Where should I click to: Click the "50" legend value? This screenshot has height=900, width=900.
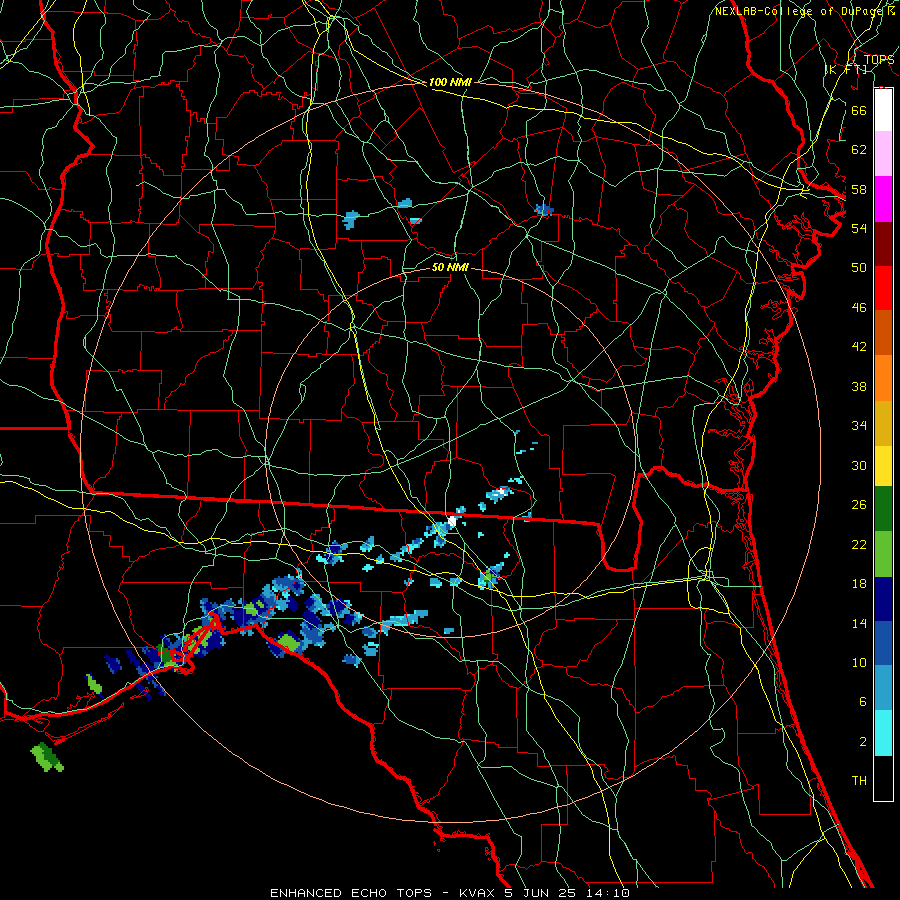(859, 267)
